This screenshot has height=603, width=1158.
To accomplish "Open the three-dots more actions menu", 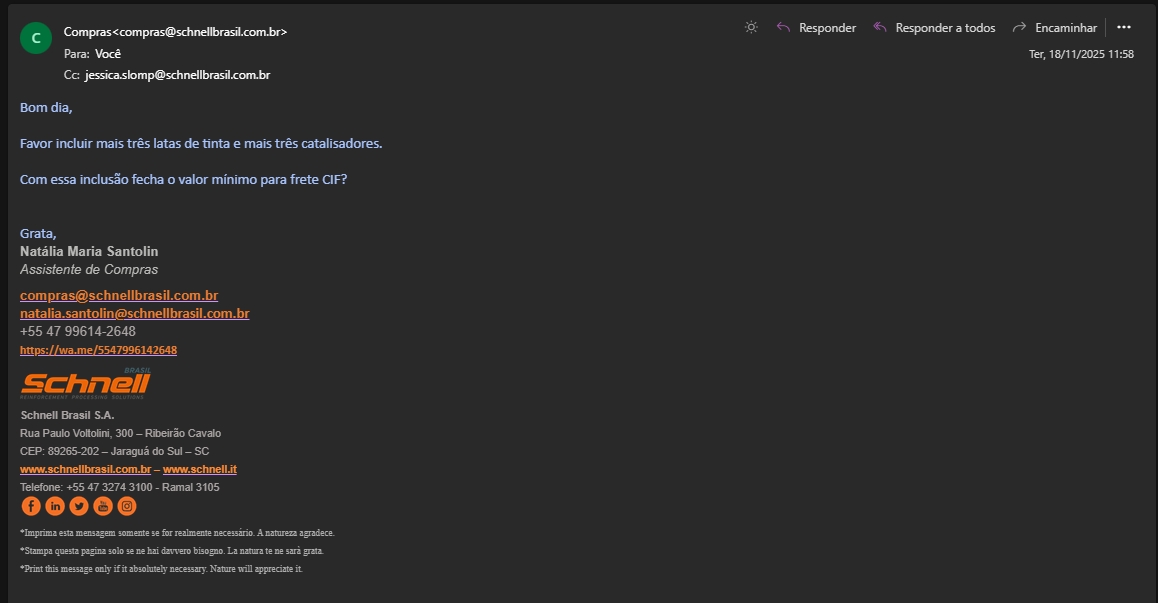I will point(1124,28).
